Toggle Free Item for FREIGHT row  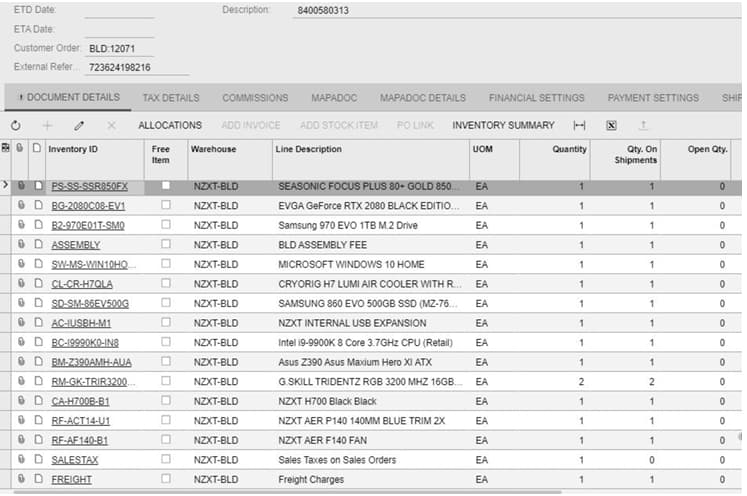point(166,478)
